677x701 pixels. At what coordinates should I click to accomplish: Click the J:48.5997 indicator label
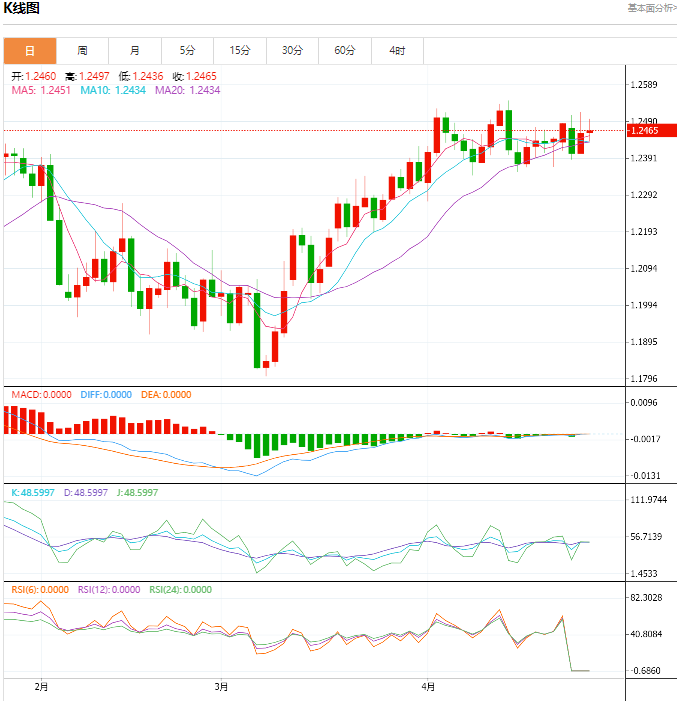coord(137,493)
